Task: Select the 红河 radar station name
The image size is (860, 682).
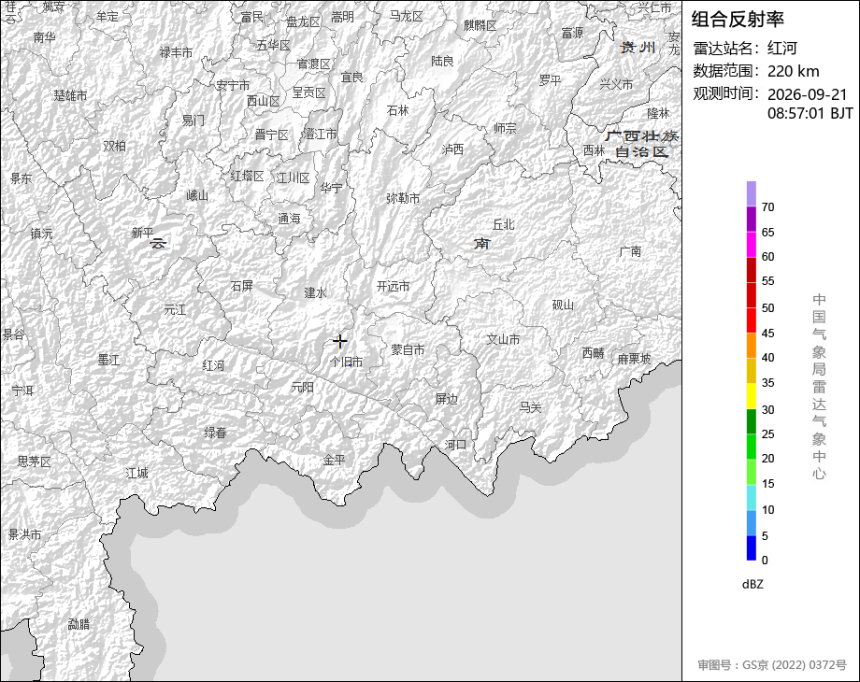Action: click(x=782, y=48)
